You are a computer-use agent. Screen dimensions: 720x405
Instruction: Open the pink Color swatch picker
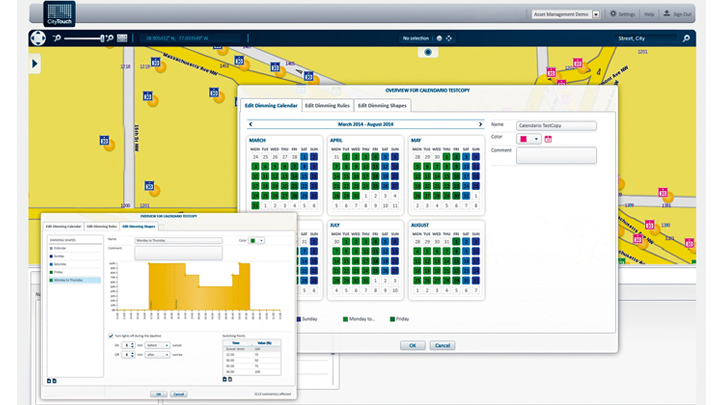[x=529, y=139]
